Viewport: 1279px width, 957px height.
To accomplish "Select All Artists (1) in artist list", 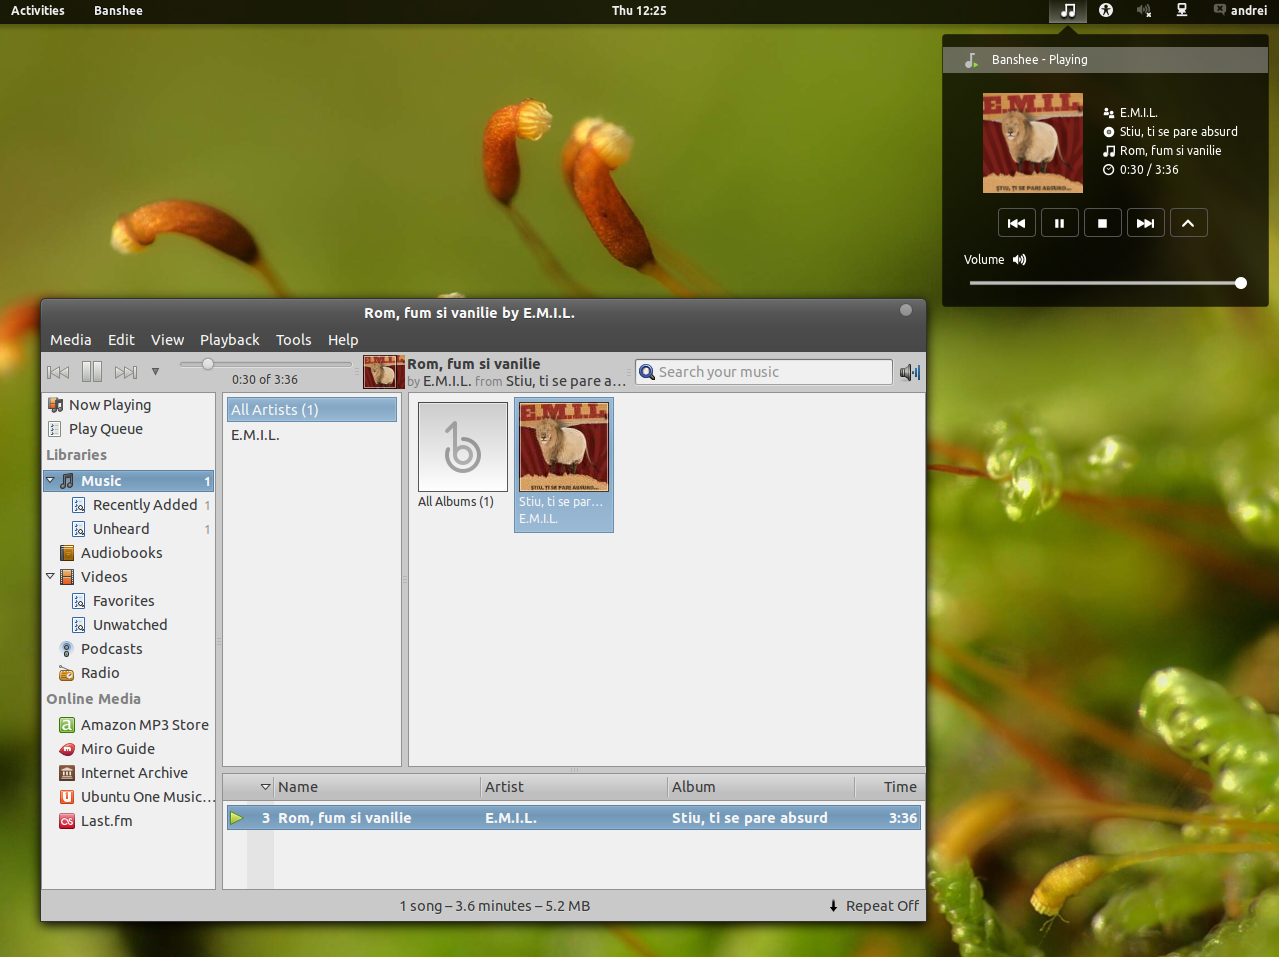I will click(311, 410).
